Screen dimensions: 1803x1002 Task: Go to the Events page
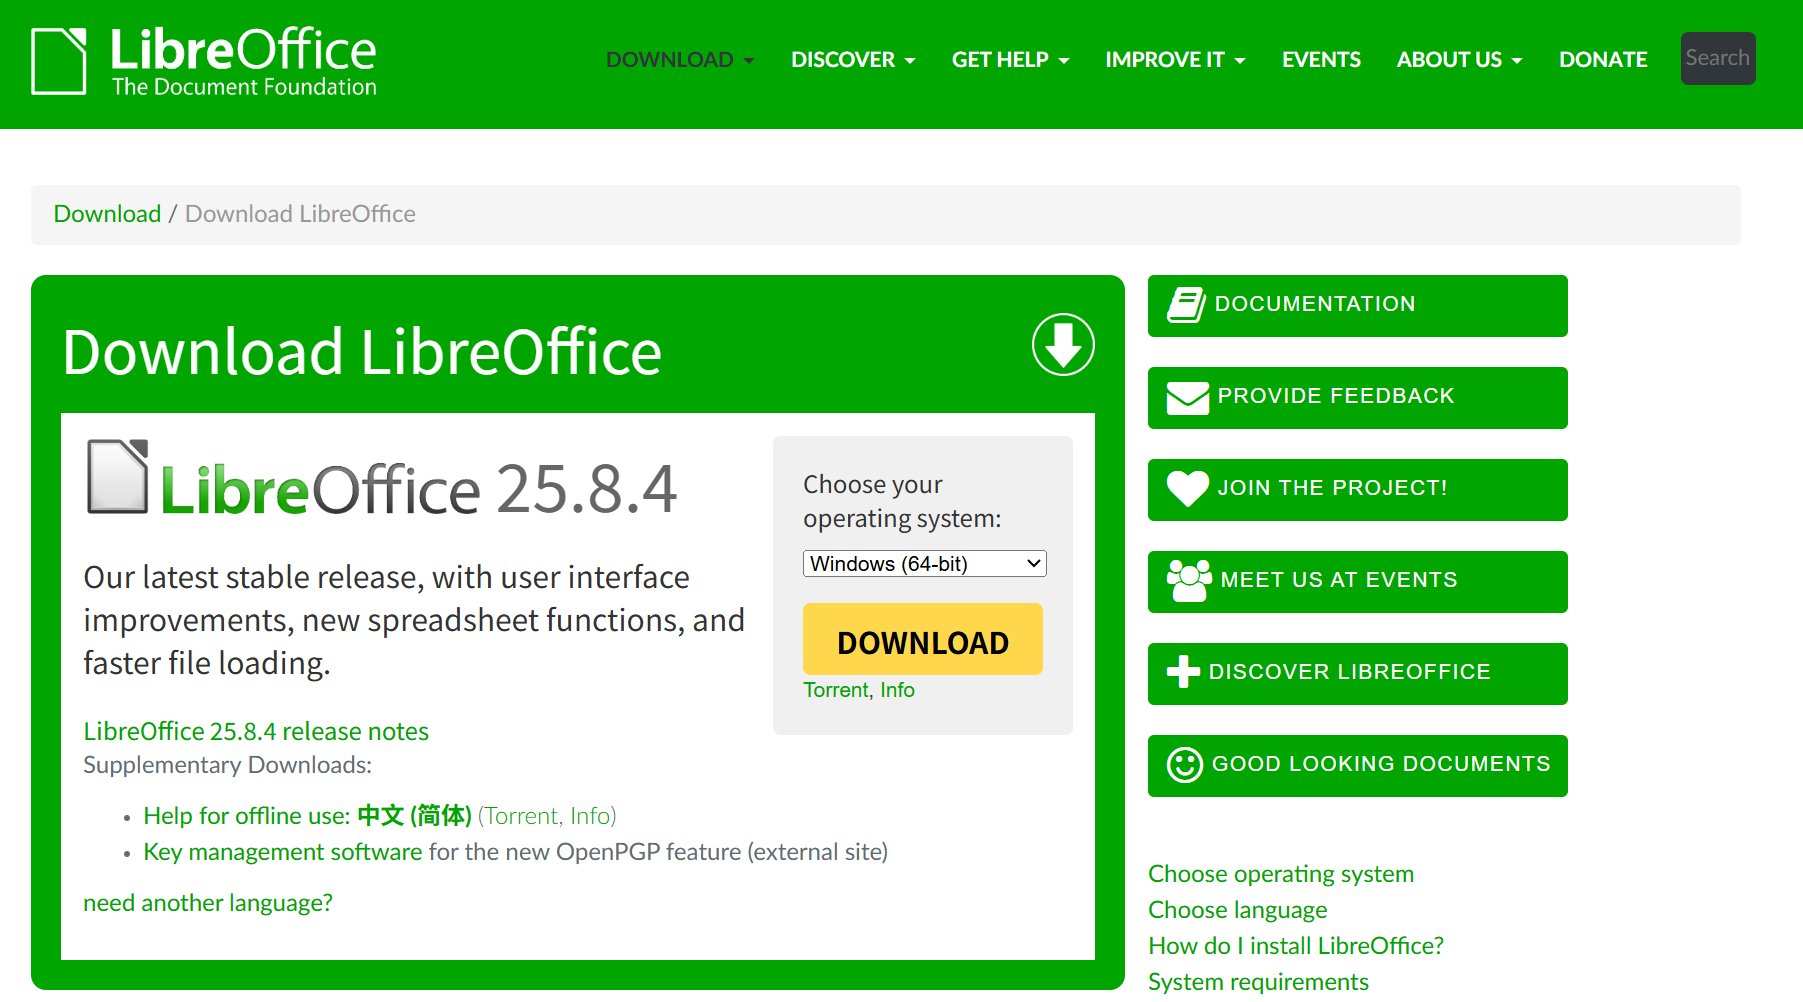[1321, 60]
